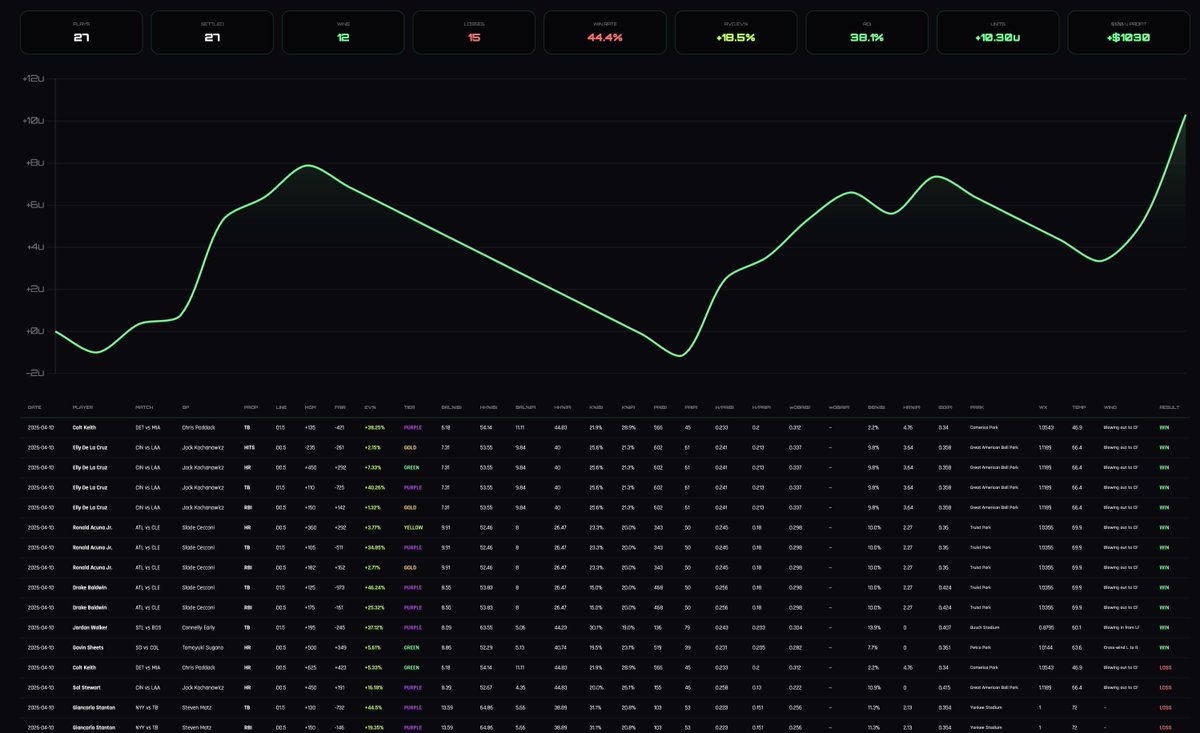This screenshot has width=1200, height=733.
Task: Click the +37.12% EV value
Action: 375,627
